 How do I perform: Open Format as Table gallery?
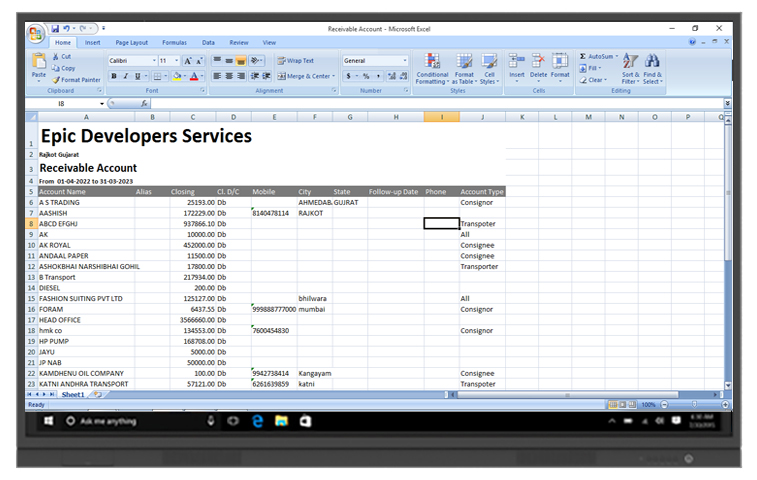[464, 69]
